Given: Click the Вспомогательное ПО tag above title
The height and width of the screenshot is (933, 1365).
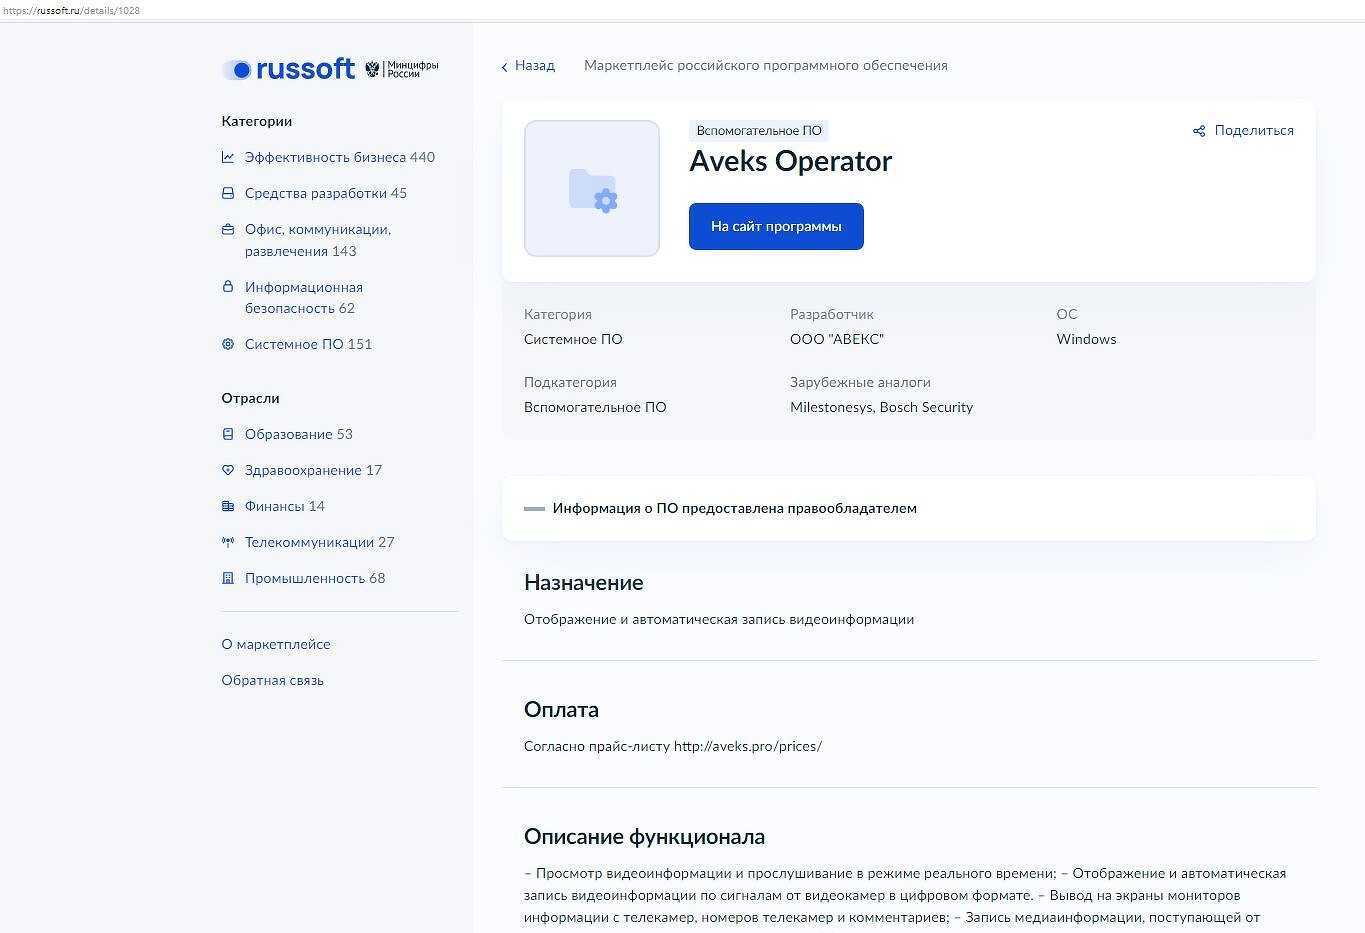Looking at the screenshot, I should click(759, 131).
